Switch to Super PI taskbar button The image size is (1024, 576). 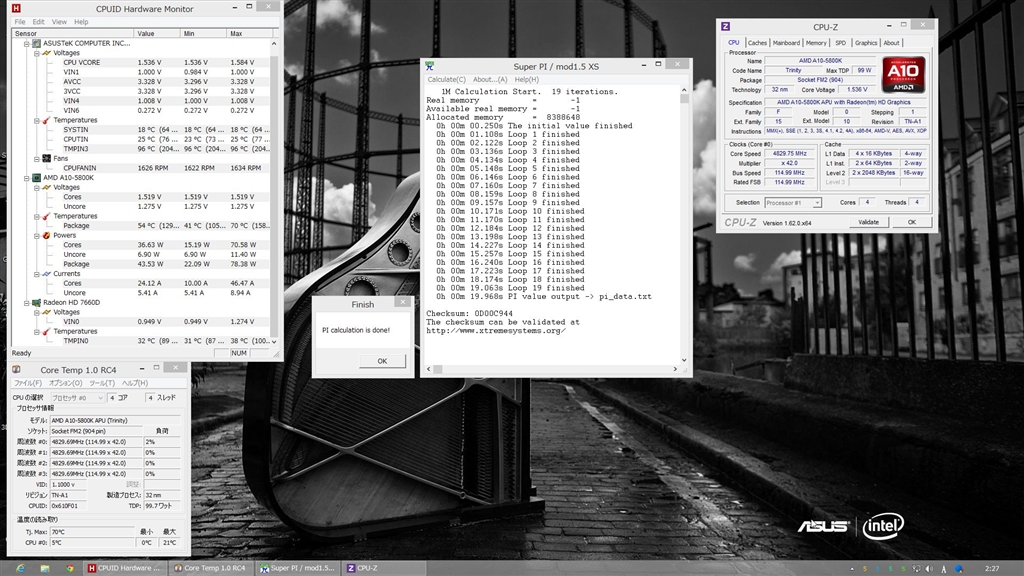point(297,568)
